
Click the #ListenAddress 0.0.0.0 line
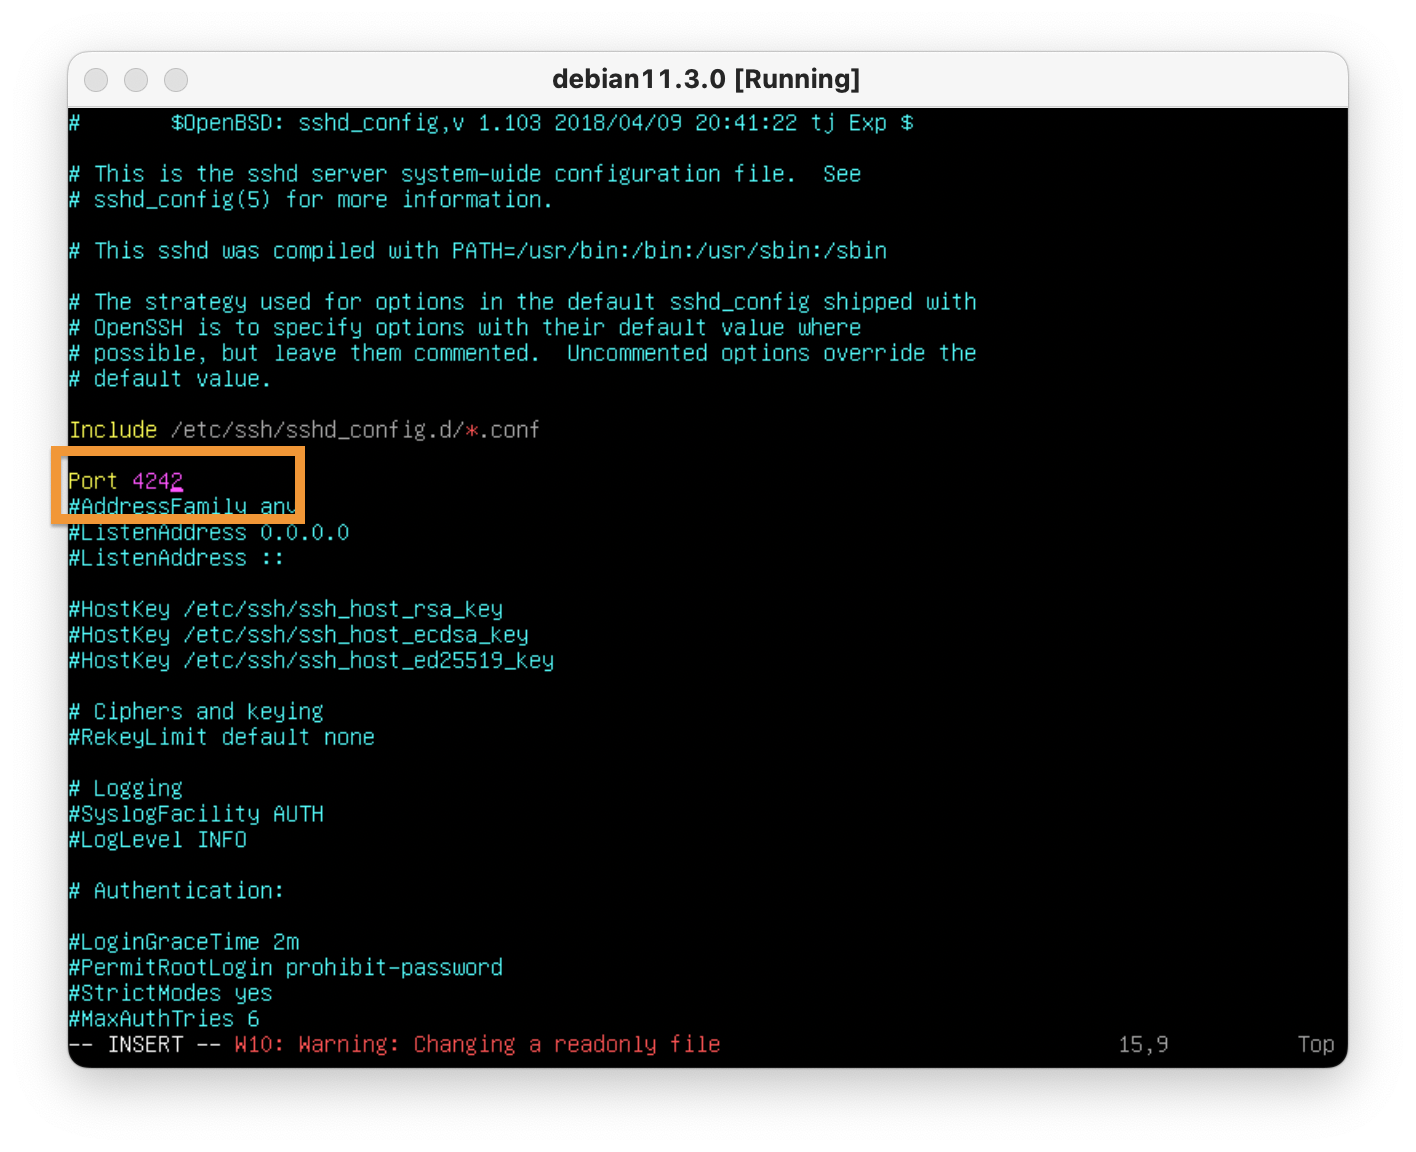coord(208,532)
